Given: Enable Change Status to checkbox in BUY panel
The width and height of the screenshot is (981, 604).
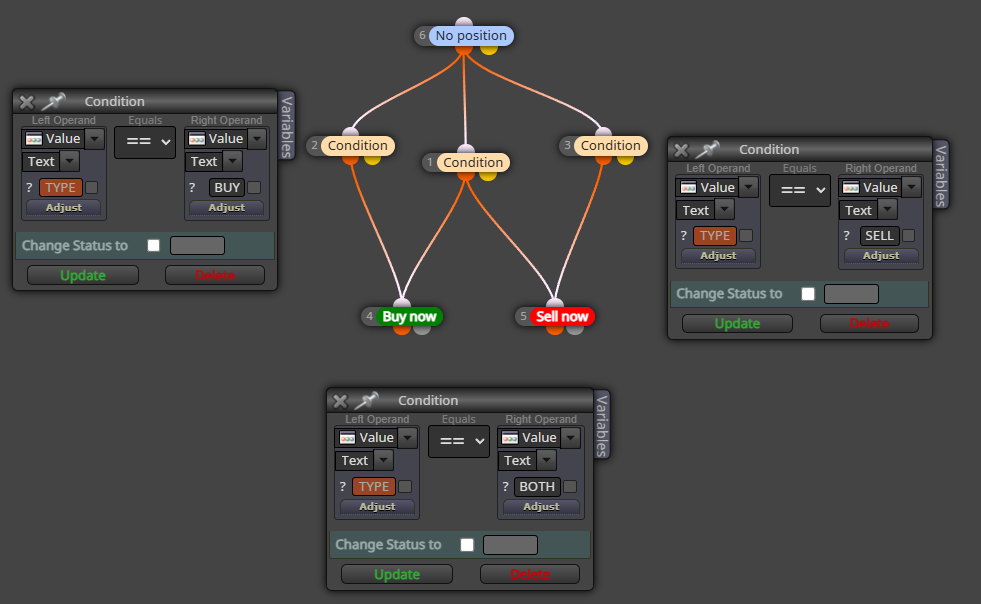Looking at the screenshot, I should click(x=153, y=245).
